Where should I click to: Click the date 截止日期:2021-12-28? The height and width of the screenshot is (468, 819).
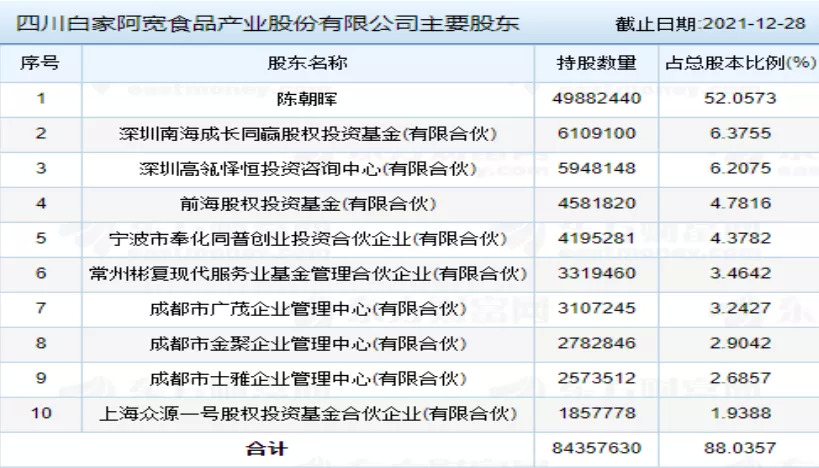(x=710, y=24)
